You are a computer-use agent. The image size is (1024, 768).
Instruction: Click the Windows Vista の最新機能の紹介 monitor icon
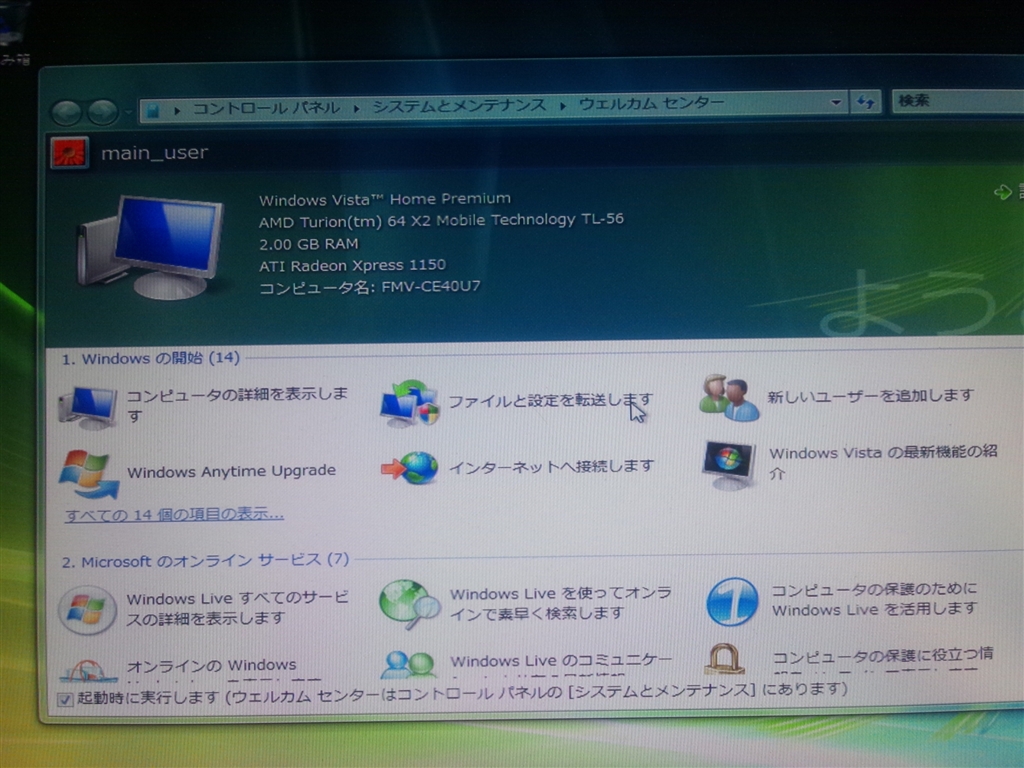[729, 466]
